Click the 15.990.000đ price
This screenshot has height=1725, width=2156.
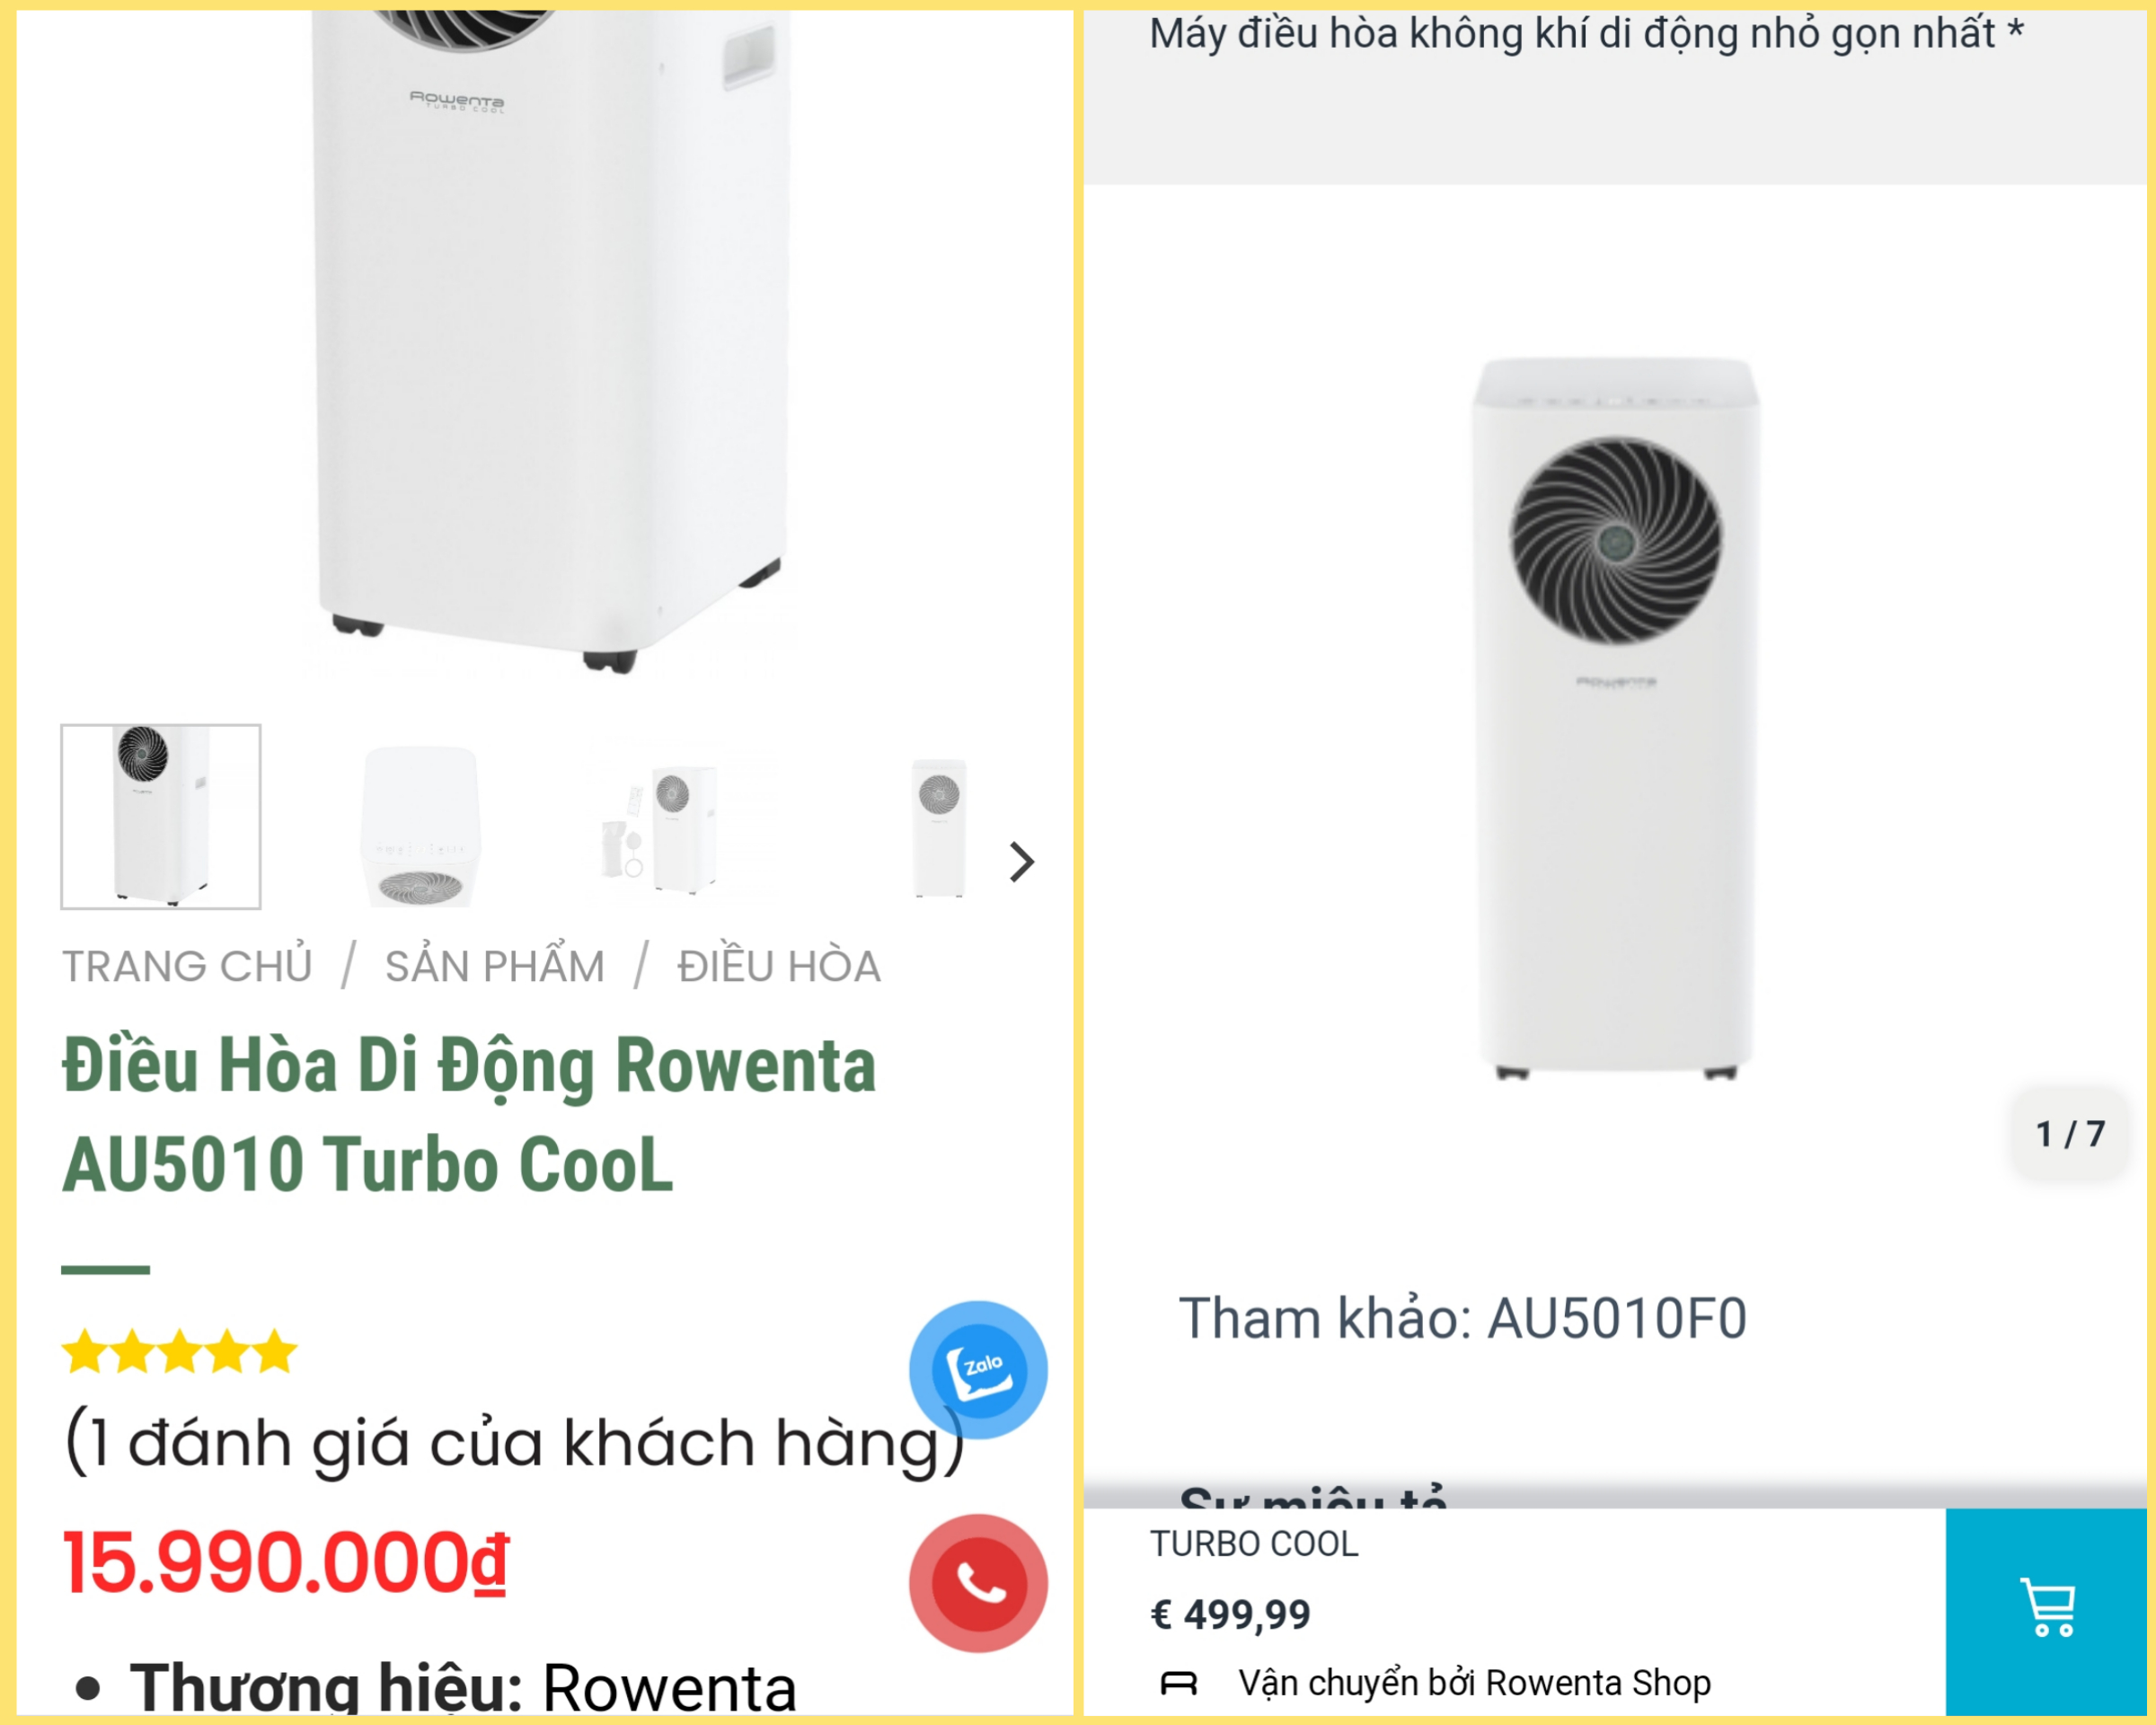click(x=286, y=1563)
